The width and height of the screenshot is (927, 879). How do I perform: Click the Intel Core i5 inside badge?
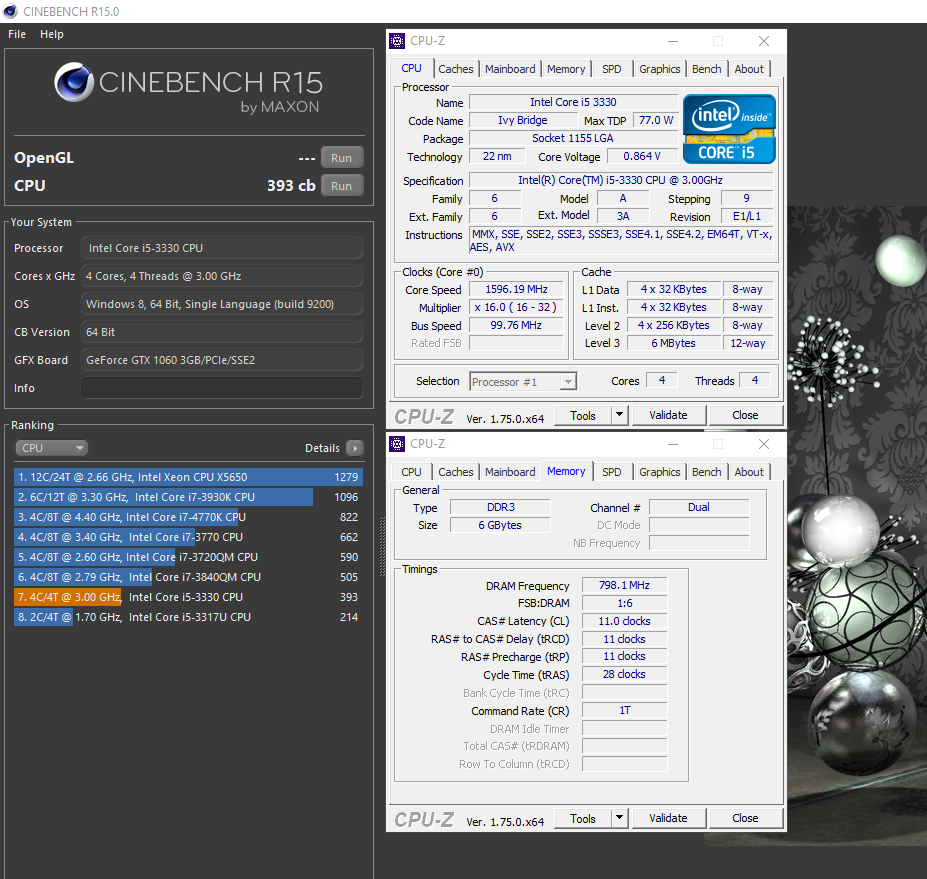729,129
